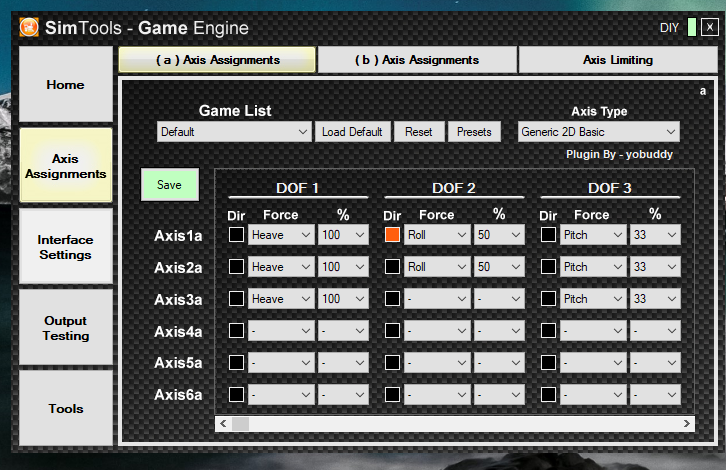
Task: Open Axis3a DOF 2 empty force dropdown
Action: pos(437,299)
